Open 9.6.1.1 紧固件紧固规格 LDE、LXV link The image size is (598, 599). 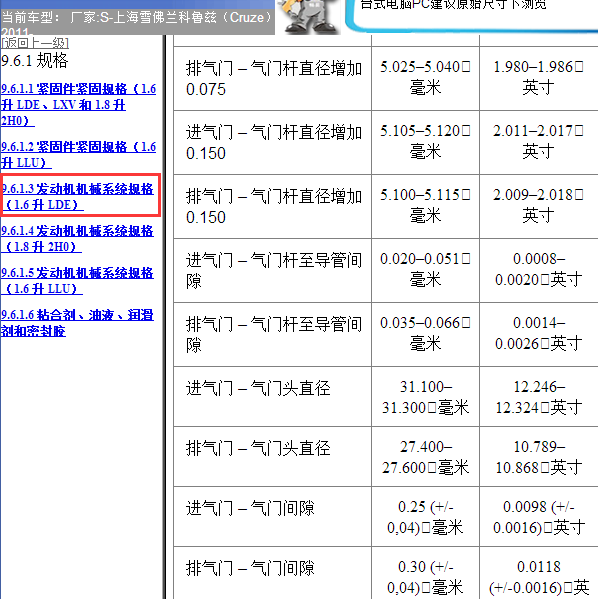pyautogui.click(x=78, y=105)
